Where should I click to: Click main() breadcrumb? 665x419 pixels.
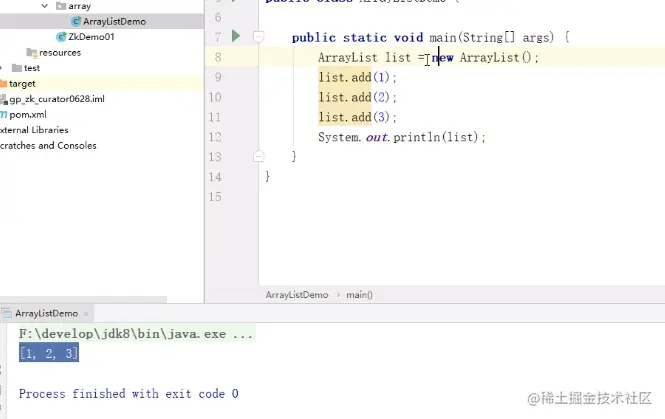tap(359, 295)
